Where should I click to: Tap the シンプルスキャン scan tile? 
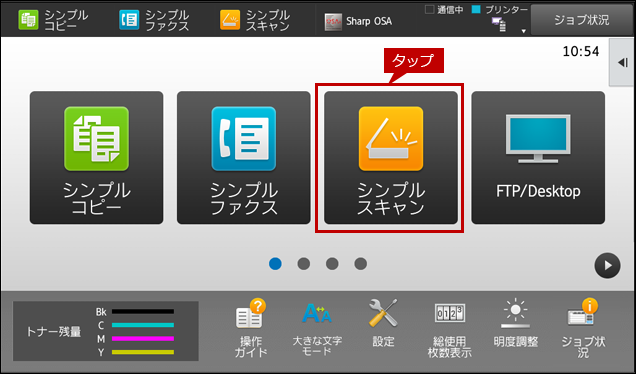pyautogui.click(x=391, y=157)
